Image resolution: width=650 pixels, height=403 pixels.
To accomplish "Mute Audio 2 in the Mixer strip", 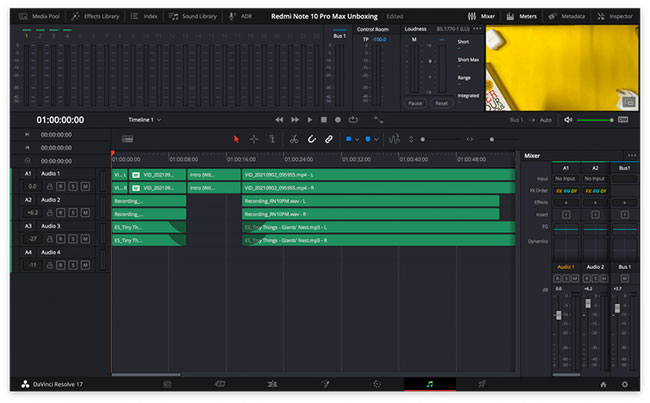I will [x=604, y=279].
